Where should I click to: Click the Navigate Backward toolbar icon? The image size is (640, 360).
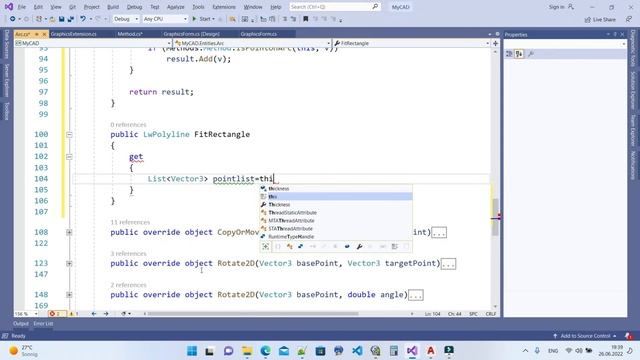(13, 19)
